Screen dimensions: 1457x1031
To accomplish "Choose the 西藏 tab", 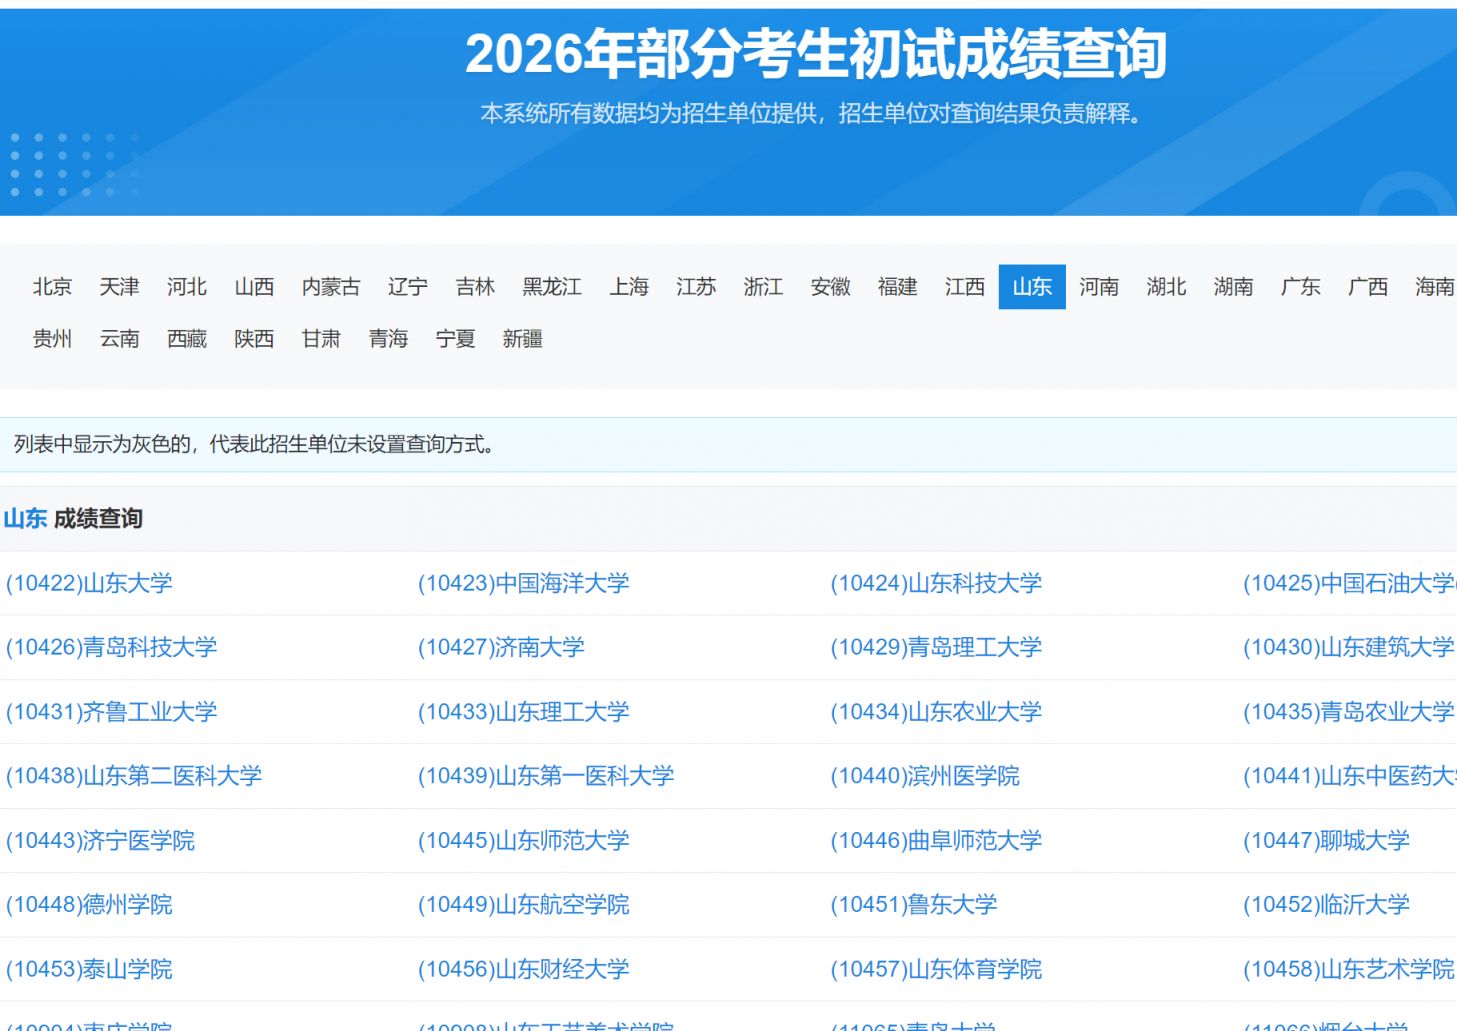I will coord(186,339).
